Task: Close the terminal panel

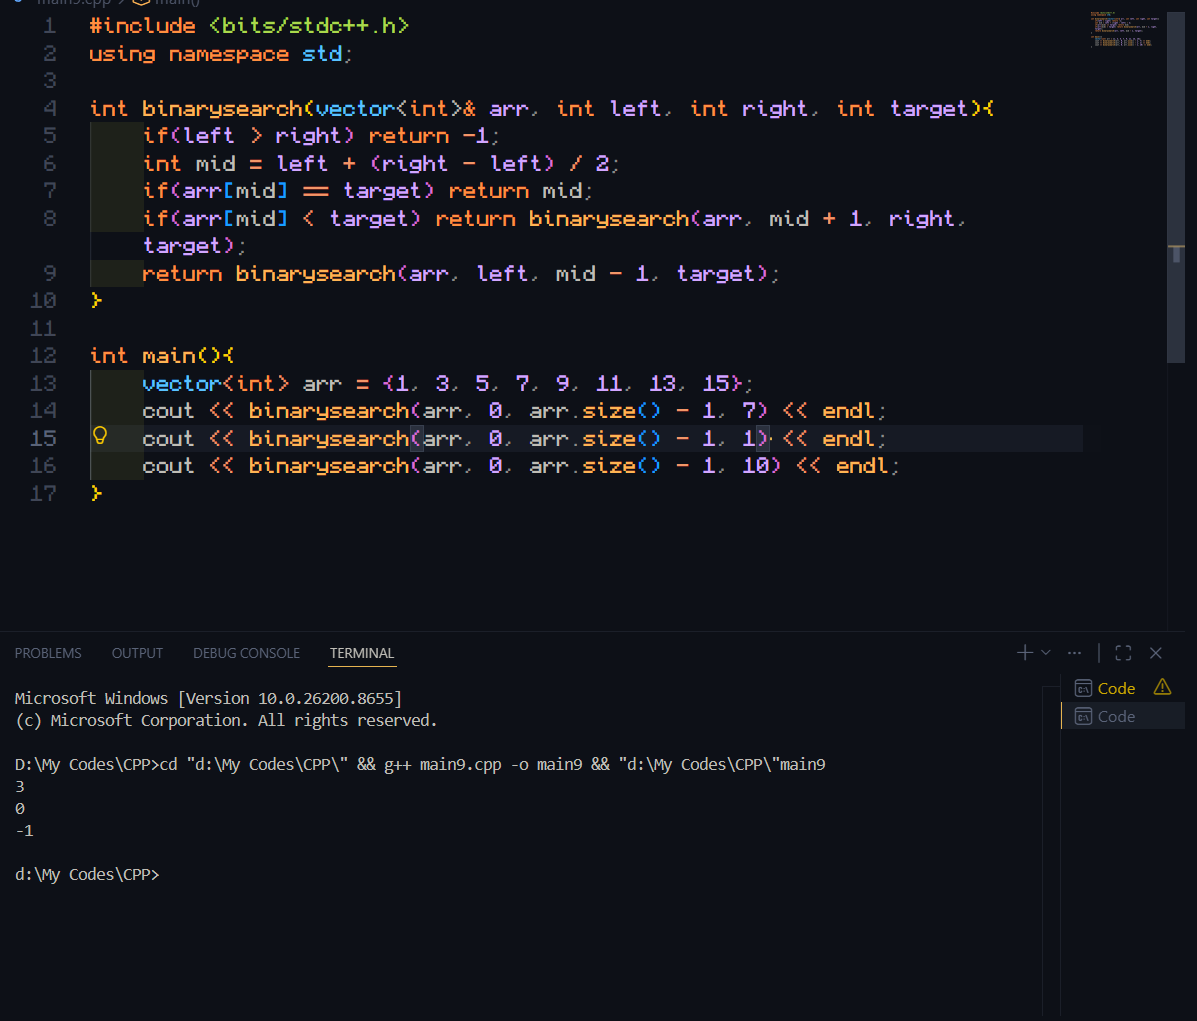Action: pos(1156,653)
